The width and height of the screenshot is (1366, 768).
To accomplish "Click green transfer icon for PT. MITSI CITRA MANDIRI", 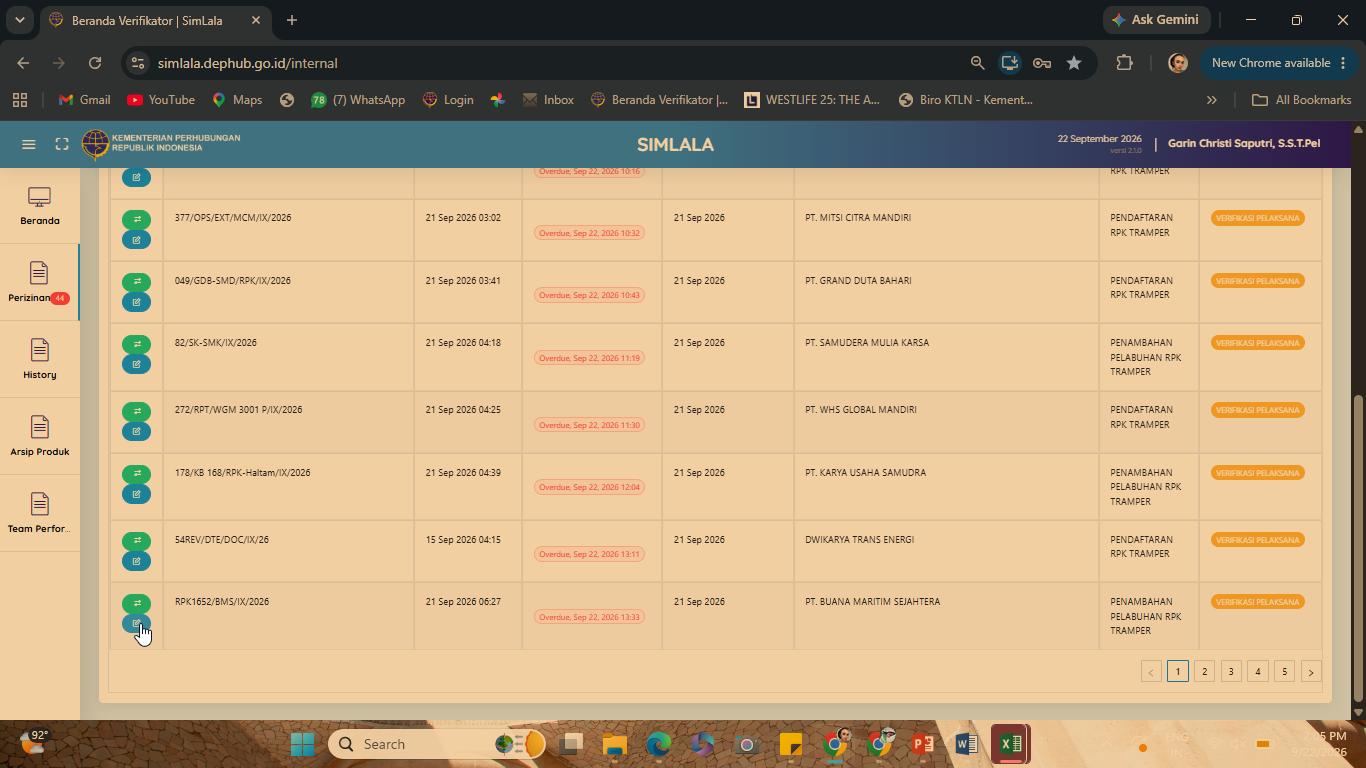I will 136,219.
